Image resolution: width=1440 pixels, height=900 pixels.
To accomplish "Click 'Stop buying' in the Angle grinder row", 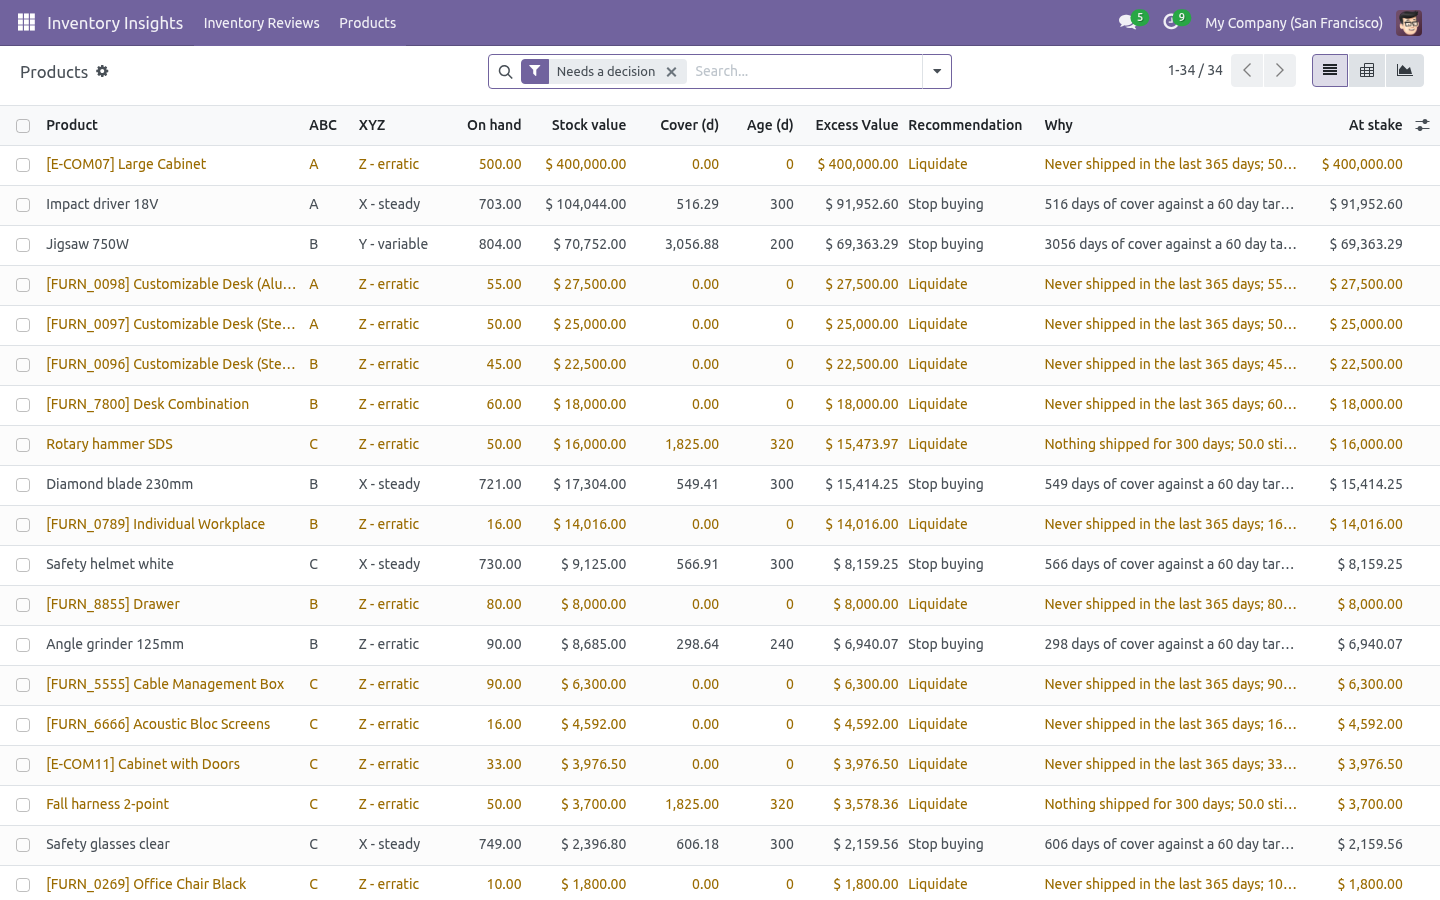I will click(x=946, y=644).
